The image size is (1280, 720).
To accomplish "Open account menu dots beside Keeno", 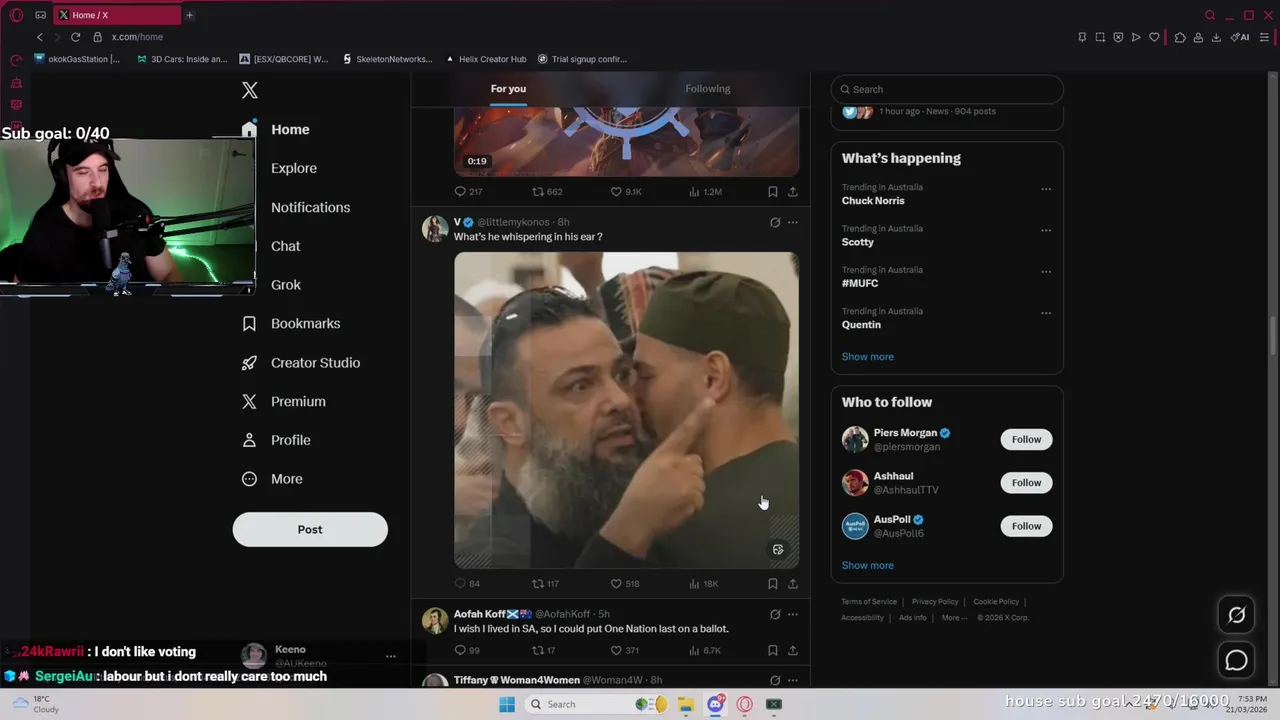I will [x=391, y=656].
